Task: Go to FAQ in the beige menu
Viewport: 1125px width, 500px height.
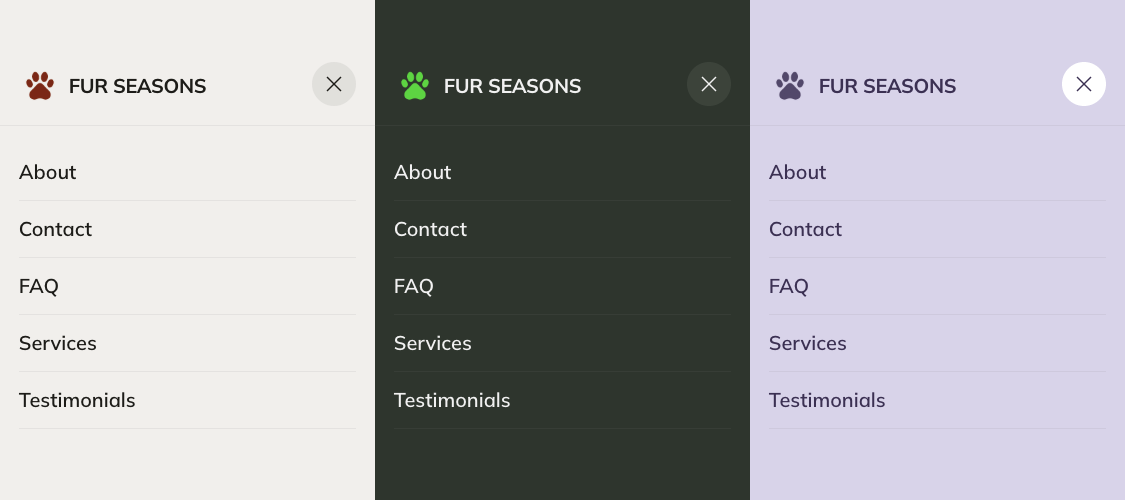Action: pos(39,286)
